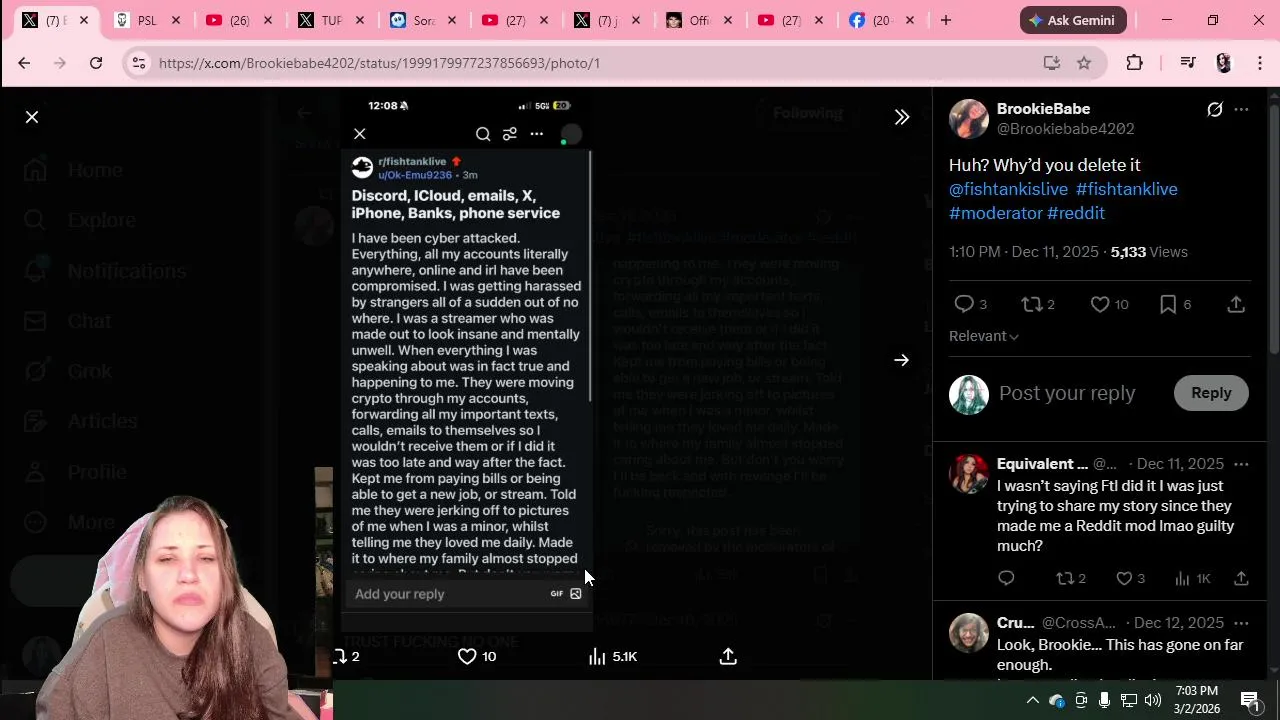The height and width of the screenshot is (720, 1280).
Task: Share BrookieBabe's tweet from the sidebar
Action: (x=1236, y=304)
